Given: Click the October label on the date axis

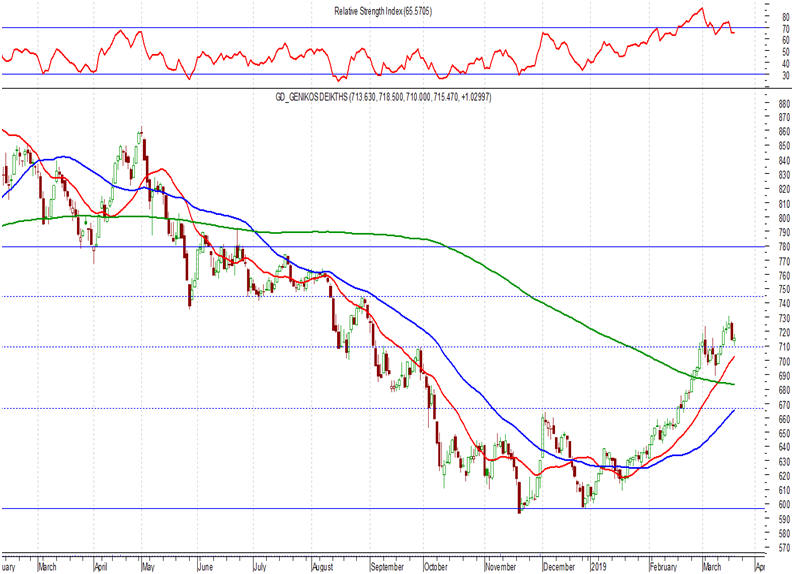Looking at the screenshot, I should [436, 566].
